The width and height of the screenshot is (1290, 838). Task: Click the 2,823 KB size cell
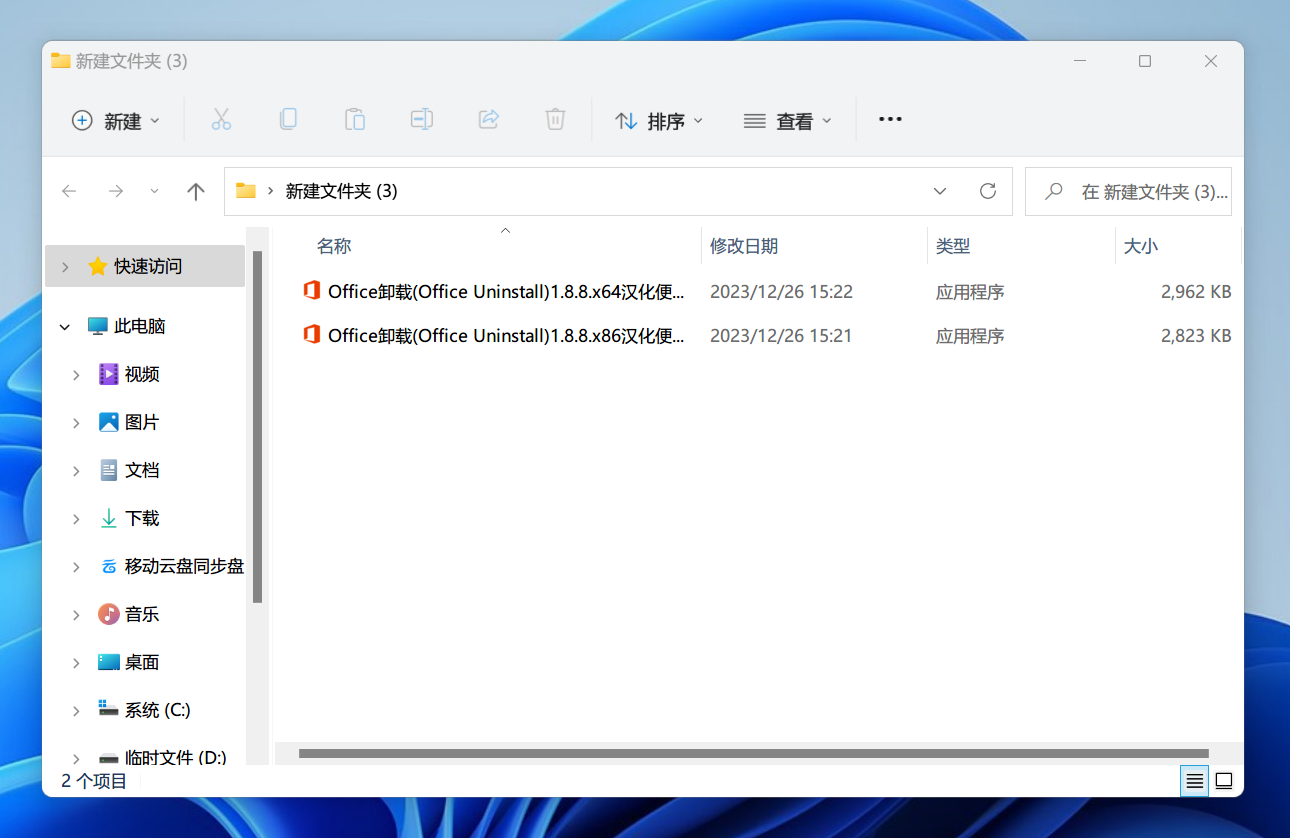1196,336
